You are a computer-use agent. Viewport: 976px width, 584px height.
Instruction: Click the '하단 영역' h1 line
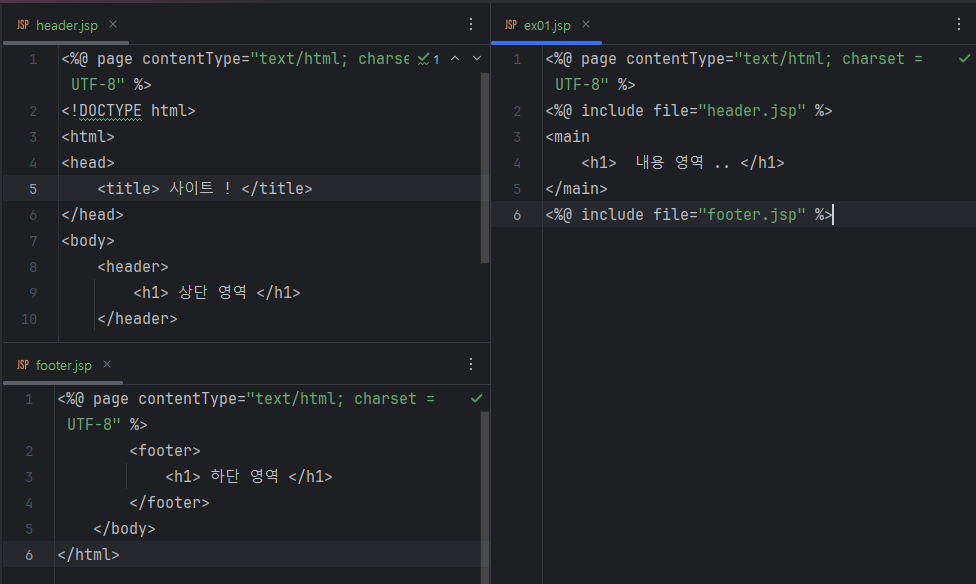tap(249, 477)
